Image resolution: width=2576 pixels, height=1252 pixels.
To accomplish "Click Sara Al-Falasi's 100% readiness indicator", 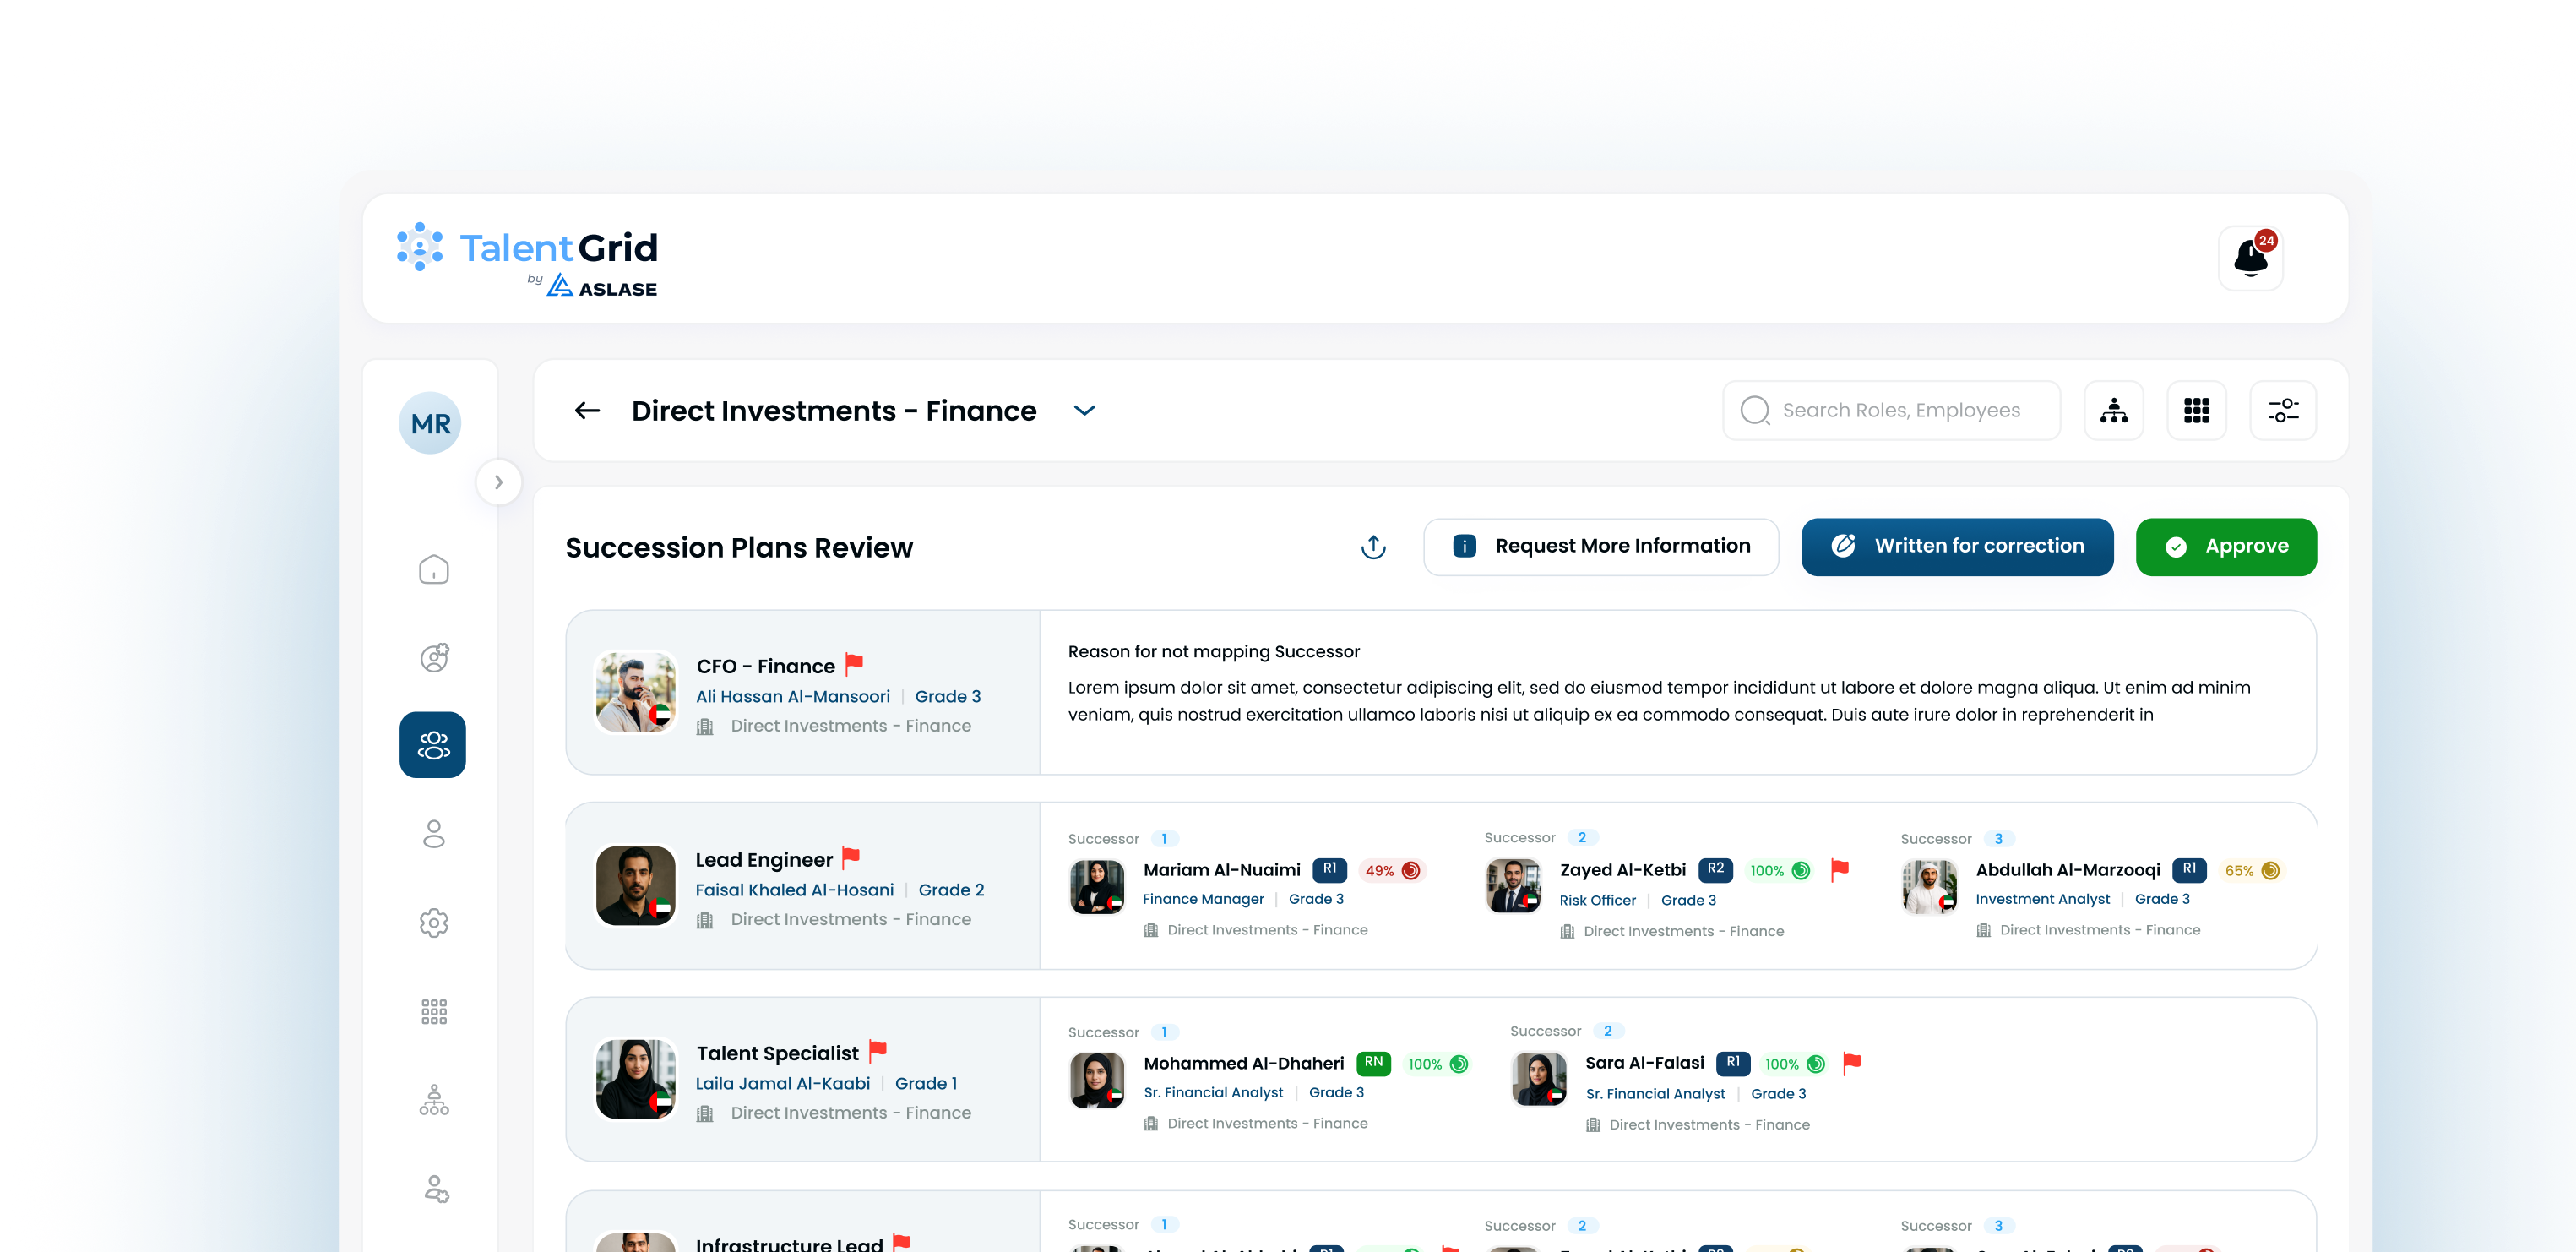I will click(x=1795, y=1064).
